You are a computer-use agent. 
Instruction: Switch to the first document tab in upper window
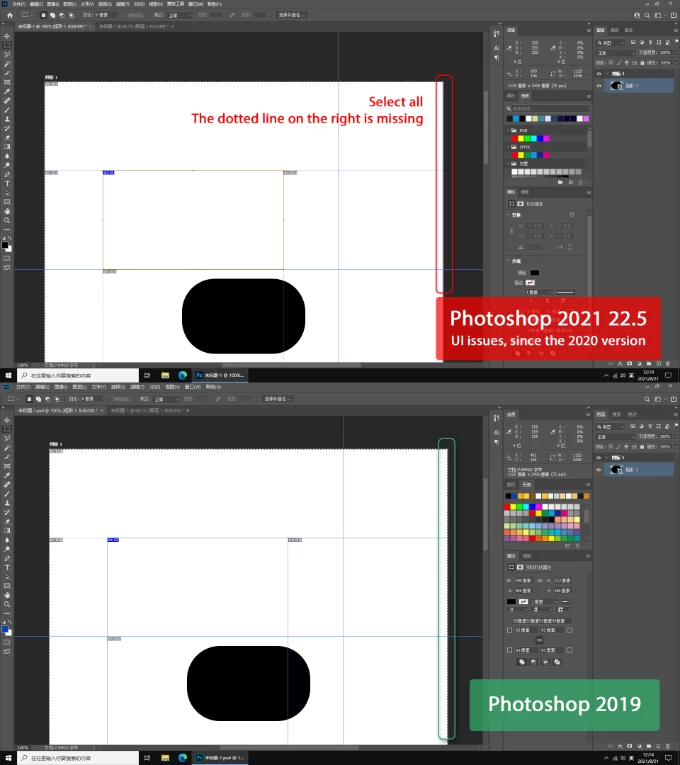point(52,26)
